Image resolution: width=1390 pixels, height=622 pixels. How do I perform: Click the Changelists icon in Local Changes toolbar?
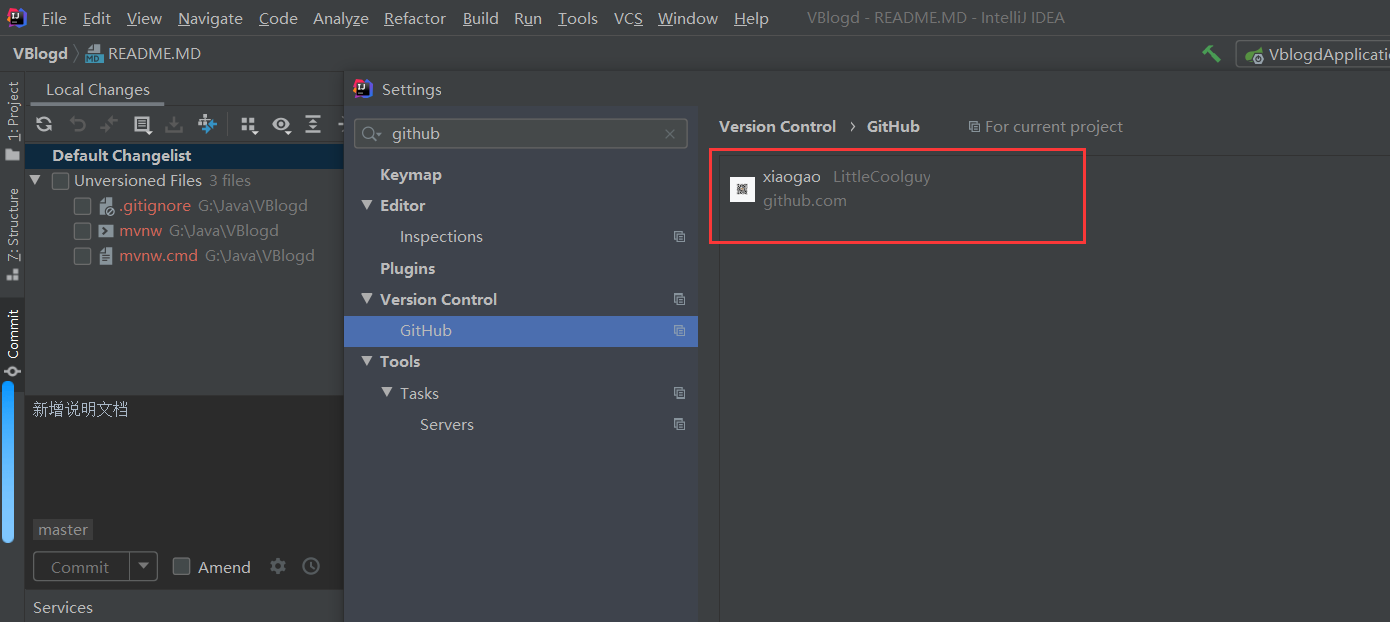click(142, 124)
